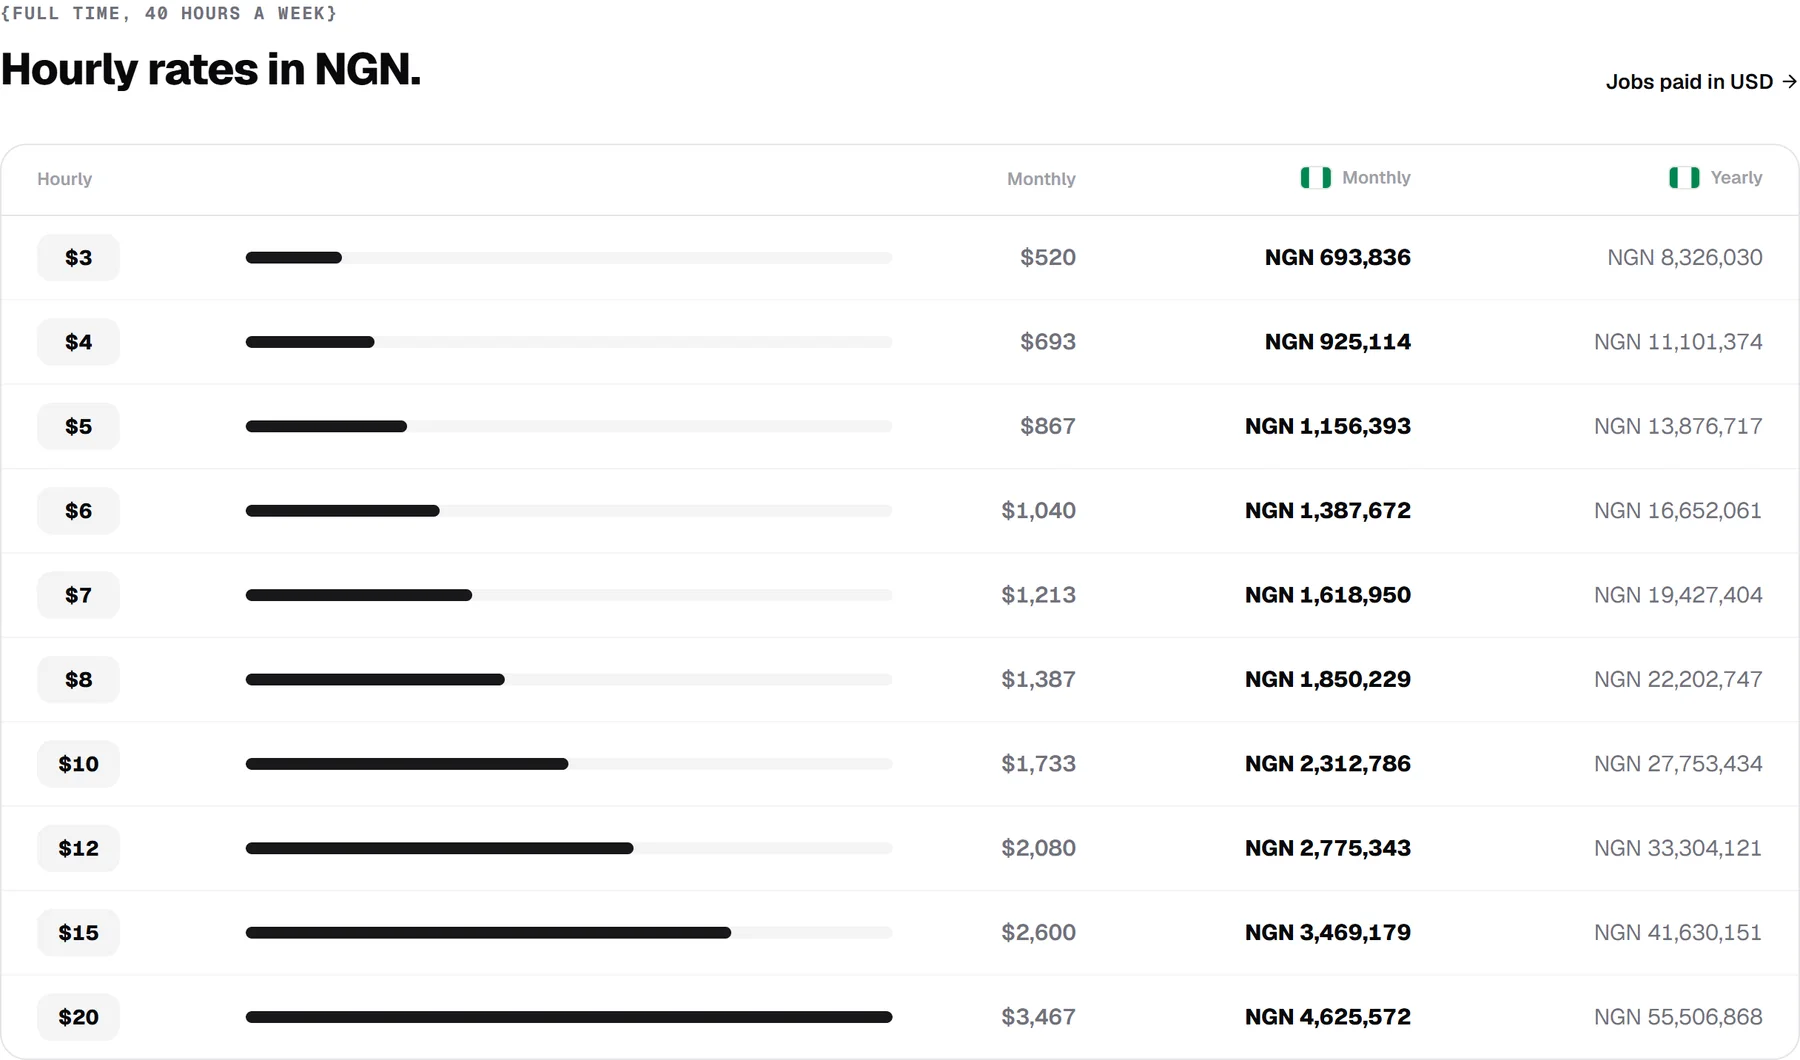Click the Yearly column header text
Image resolution: width=1800 pixels, height=1060 pixels.
point(1736,178)
